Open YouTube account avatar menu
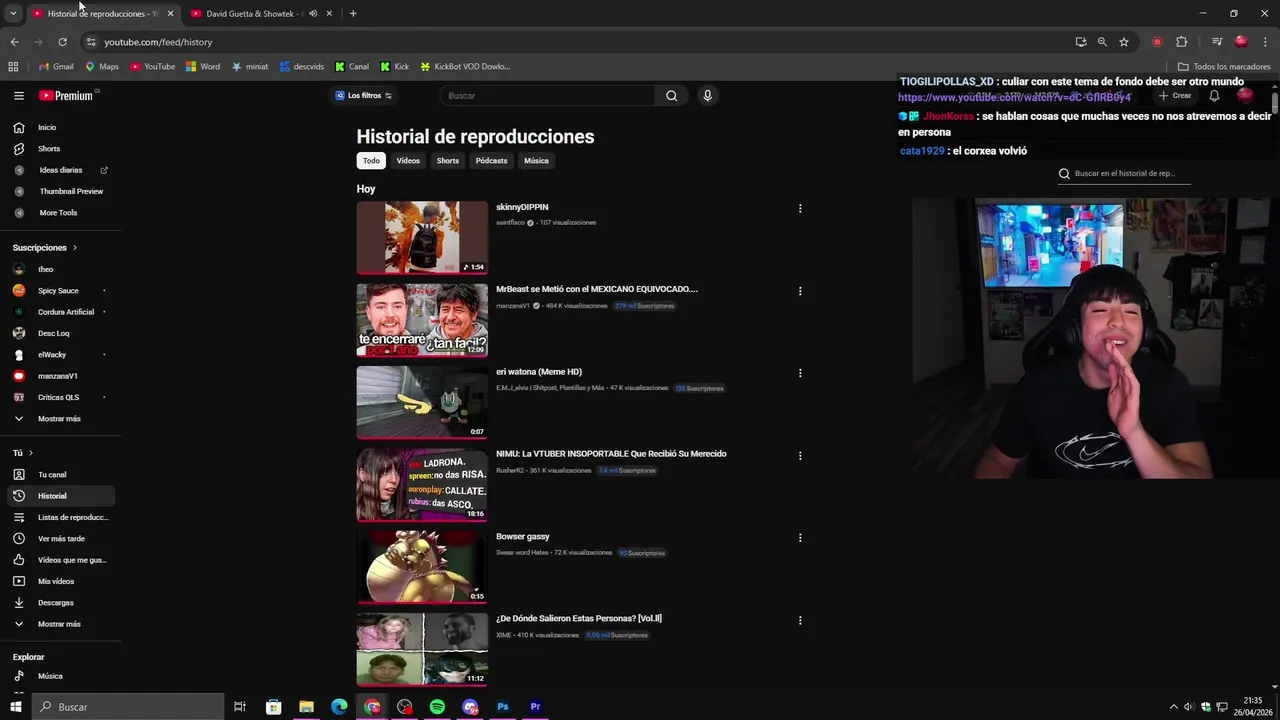Image resolution: width=1280 pixels, height=720 pixels. coord(1245,96)
